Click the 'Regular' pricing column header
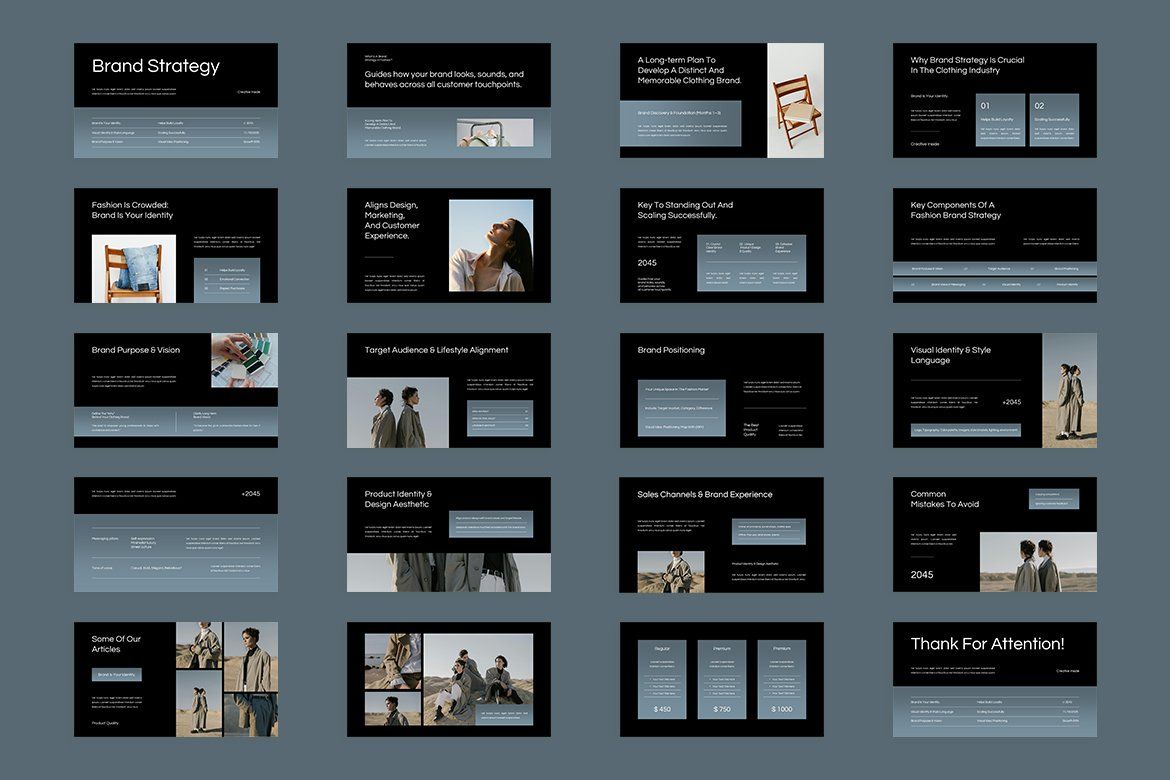The height and width of the screenshot is (780, 1170). pos(662,649)
